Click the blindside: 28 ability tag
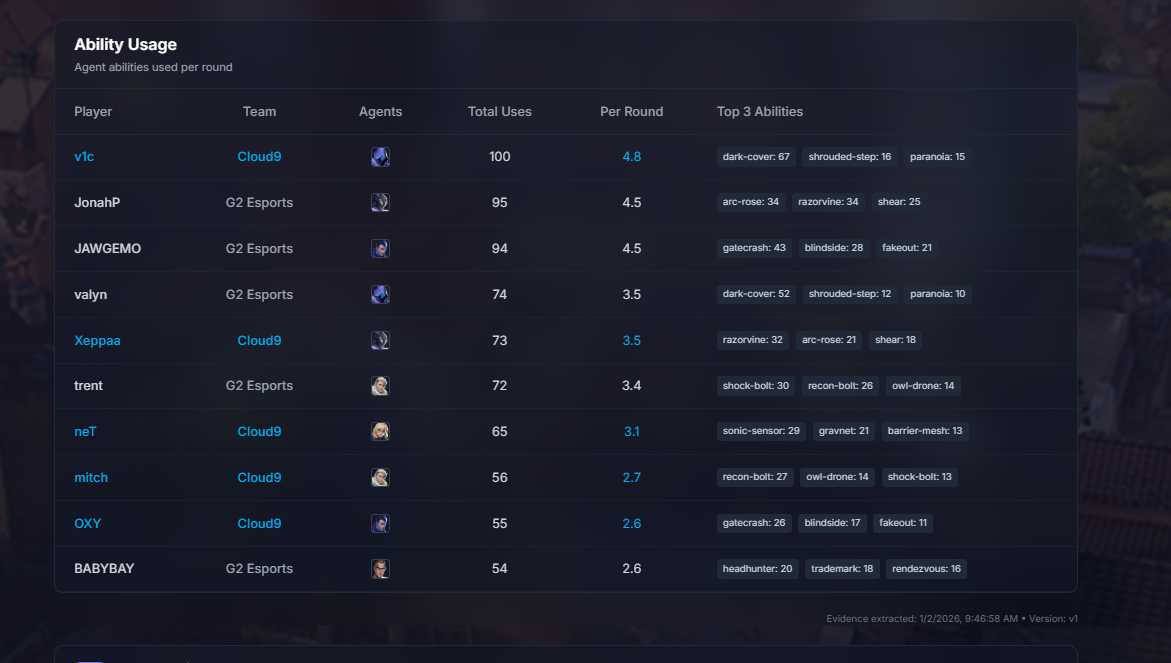 click(833, 248)
